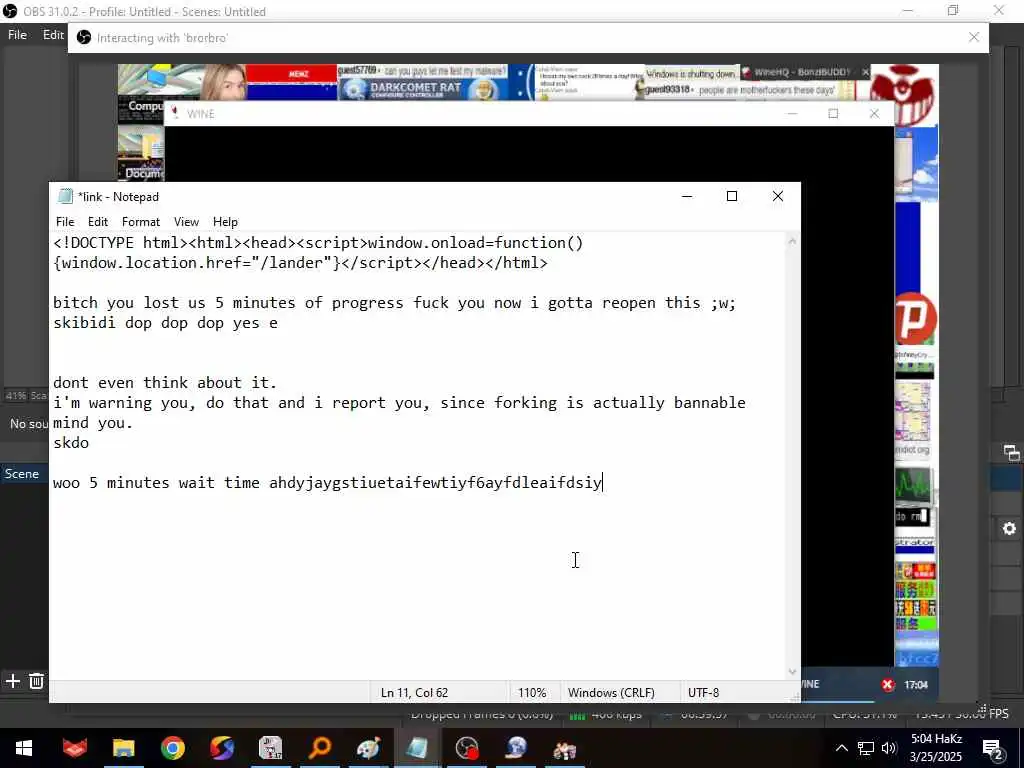Image resolution: width=1024 pixels, height=768 pixels.
Task: Open the Notepad Edit menu
Action: click(97, 222)
